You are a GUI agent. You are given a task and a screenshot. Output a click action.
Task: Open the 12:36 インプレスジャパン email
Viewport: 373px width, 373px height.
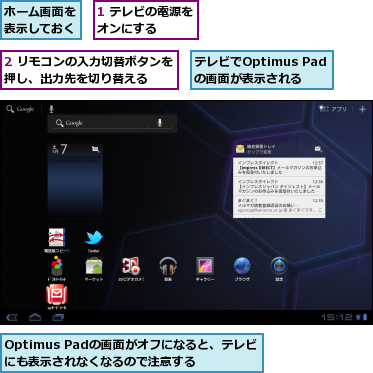pos(279,186)
